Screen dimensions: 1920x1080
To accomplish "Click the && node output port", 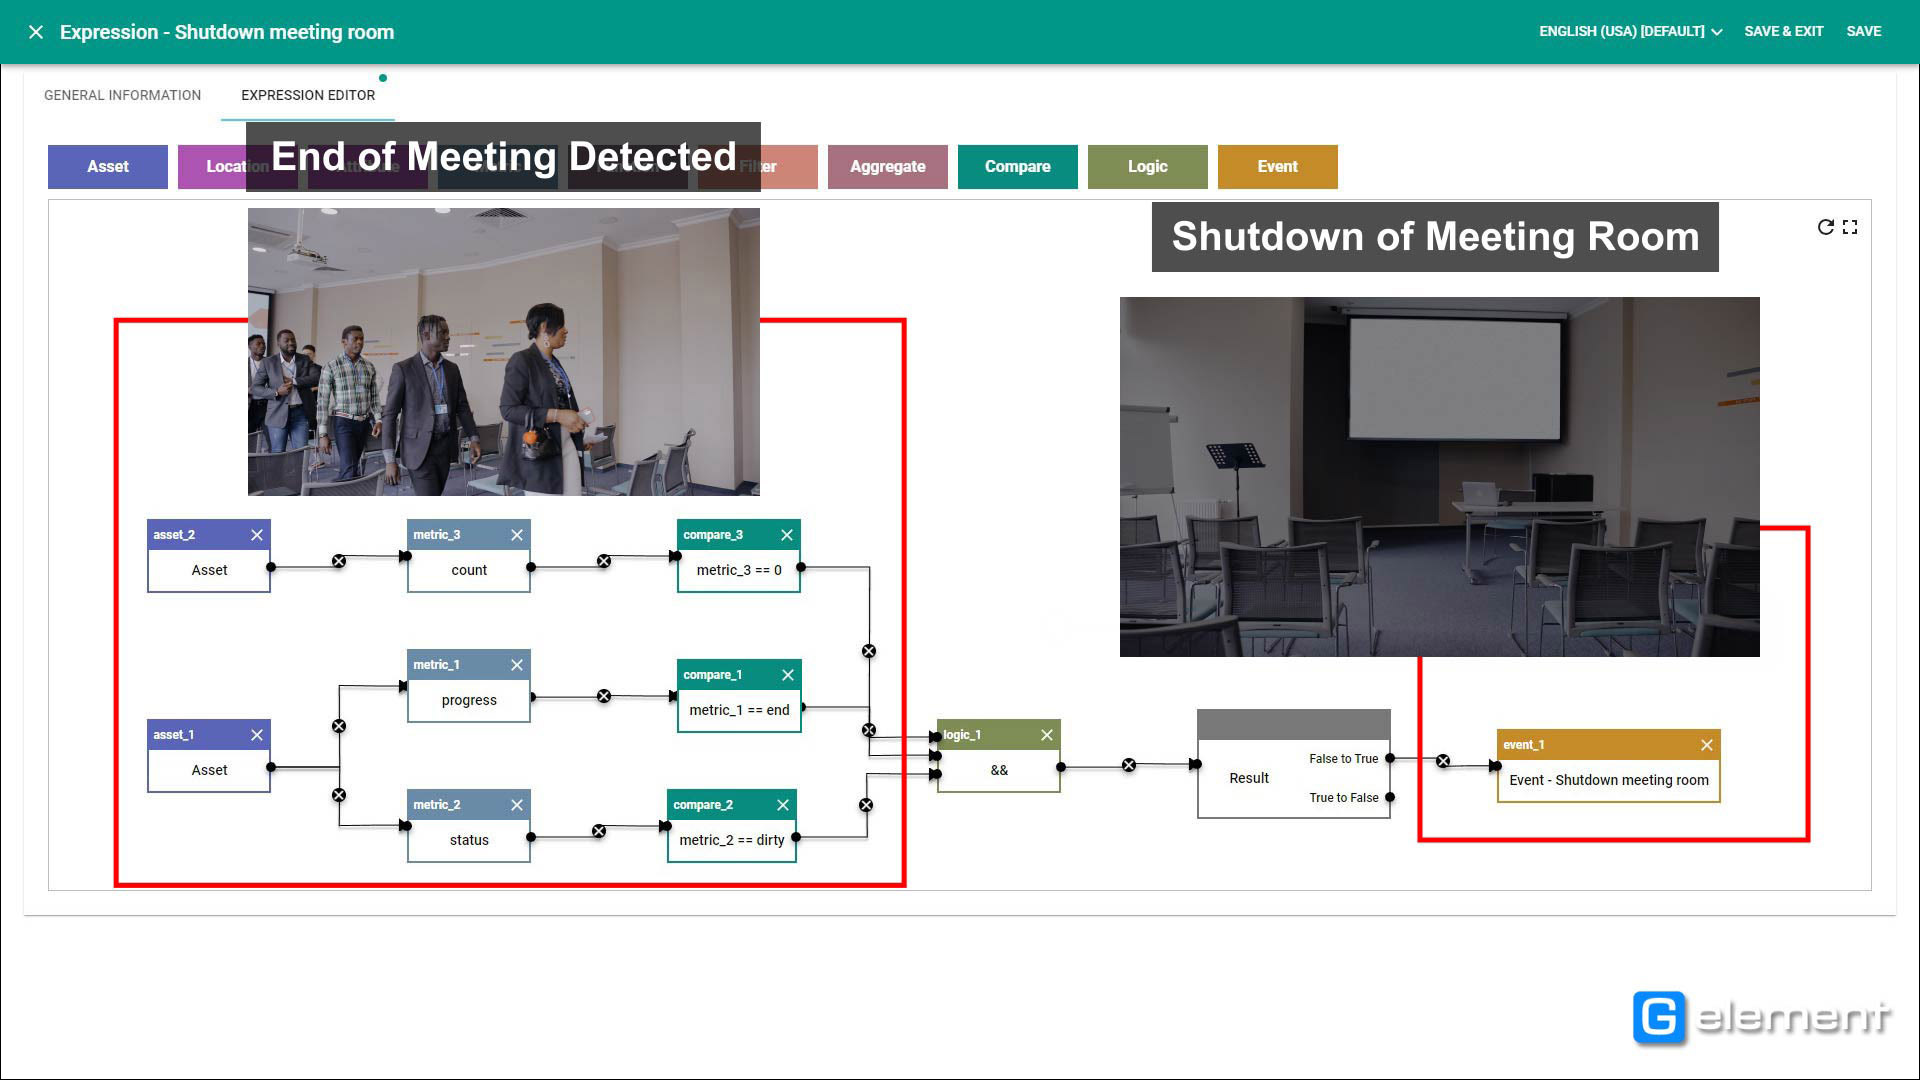I will pos(1061,767).
